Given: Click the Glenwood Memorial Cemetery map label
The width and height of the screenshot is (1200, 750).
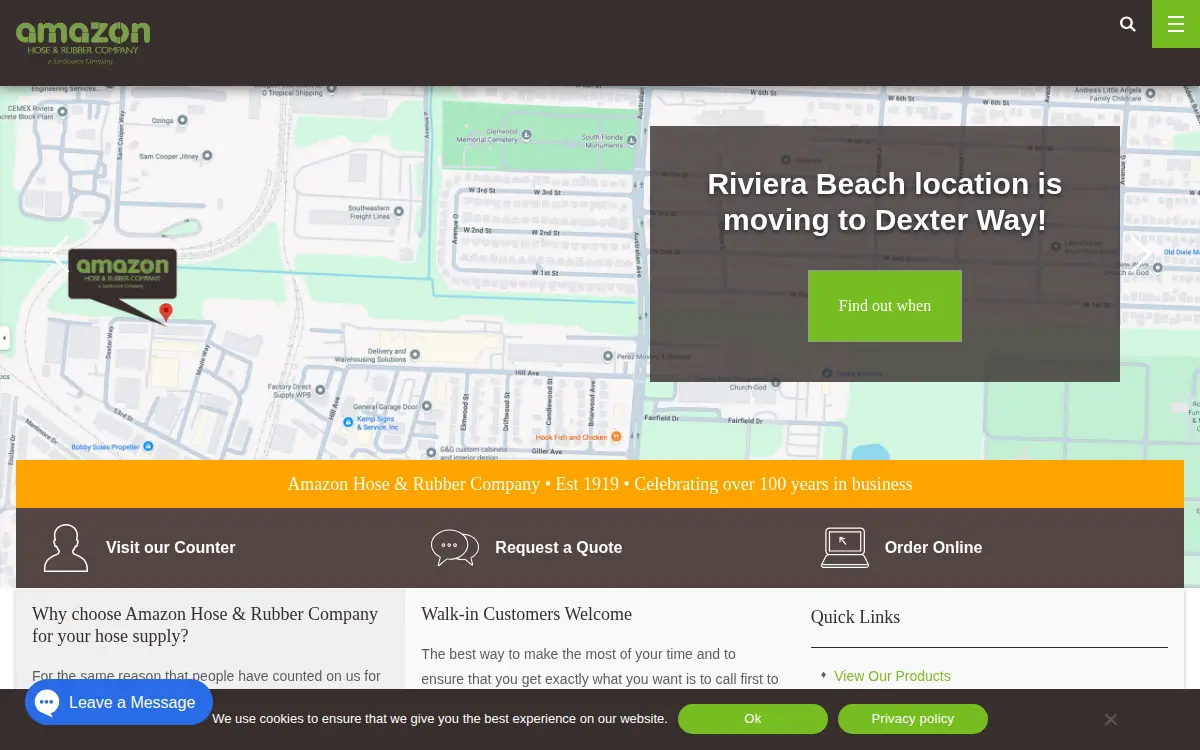Looking at the screenshot, I should click(488, 136).
